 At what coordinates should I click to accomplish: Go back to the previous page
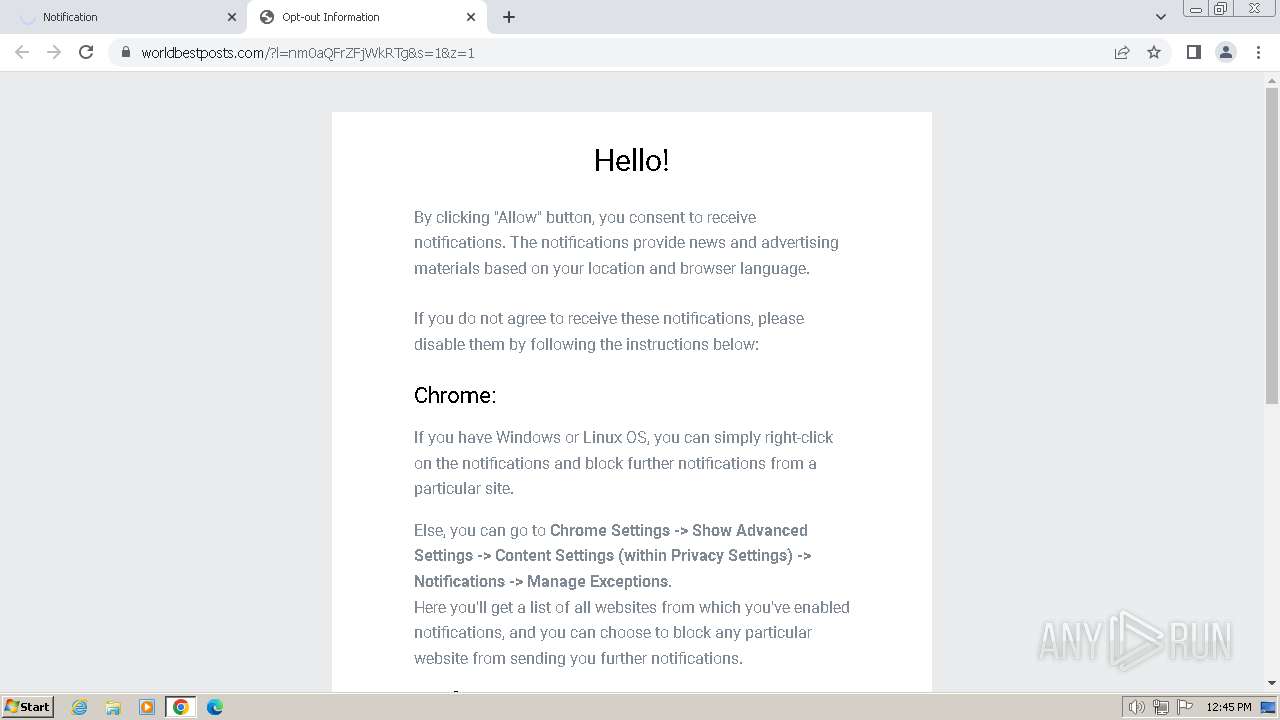click(22, 52)
